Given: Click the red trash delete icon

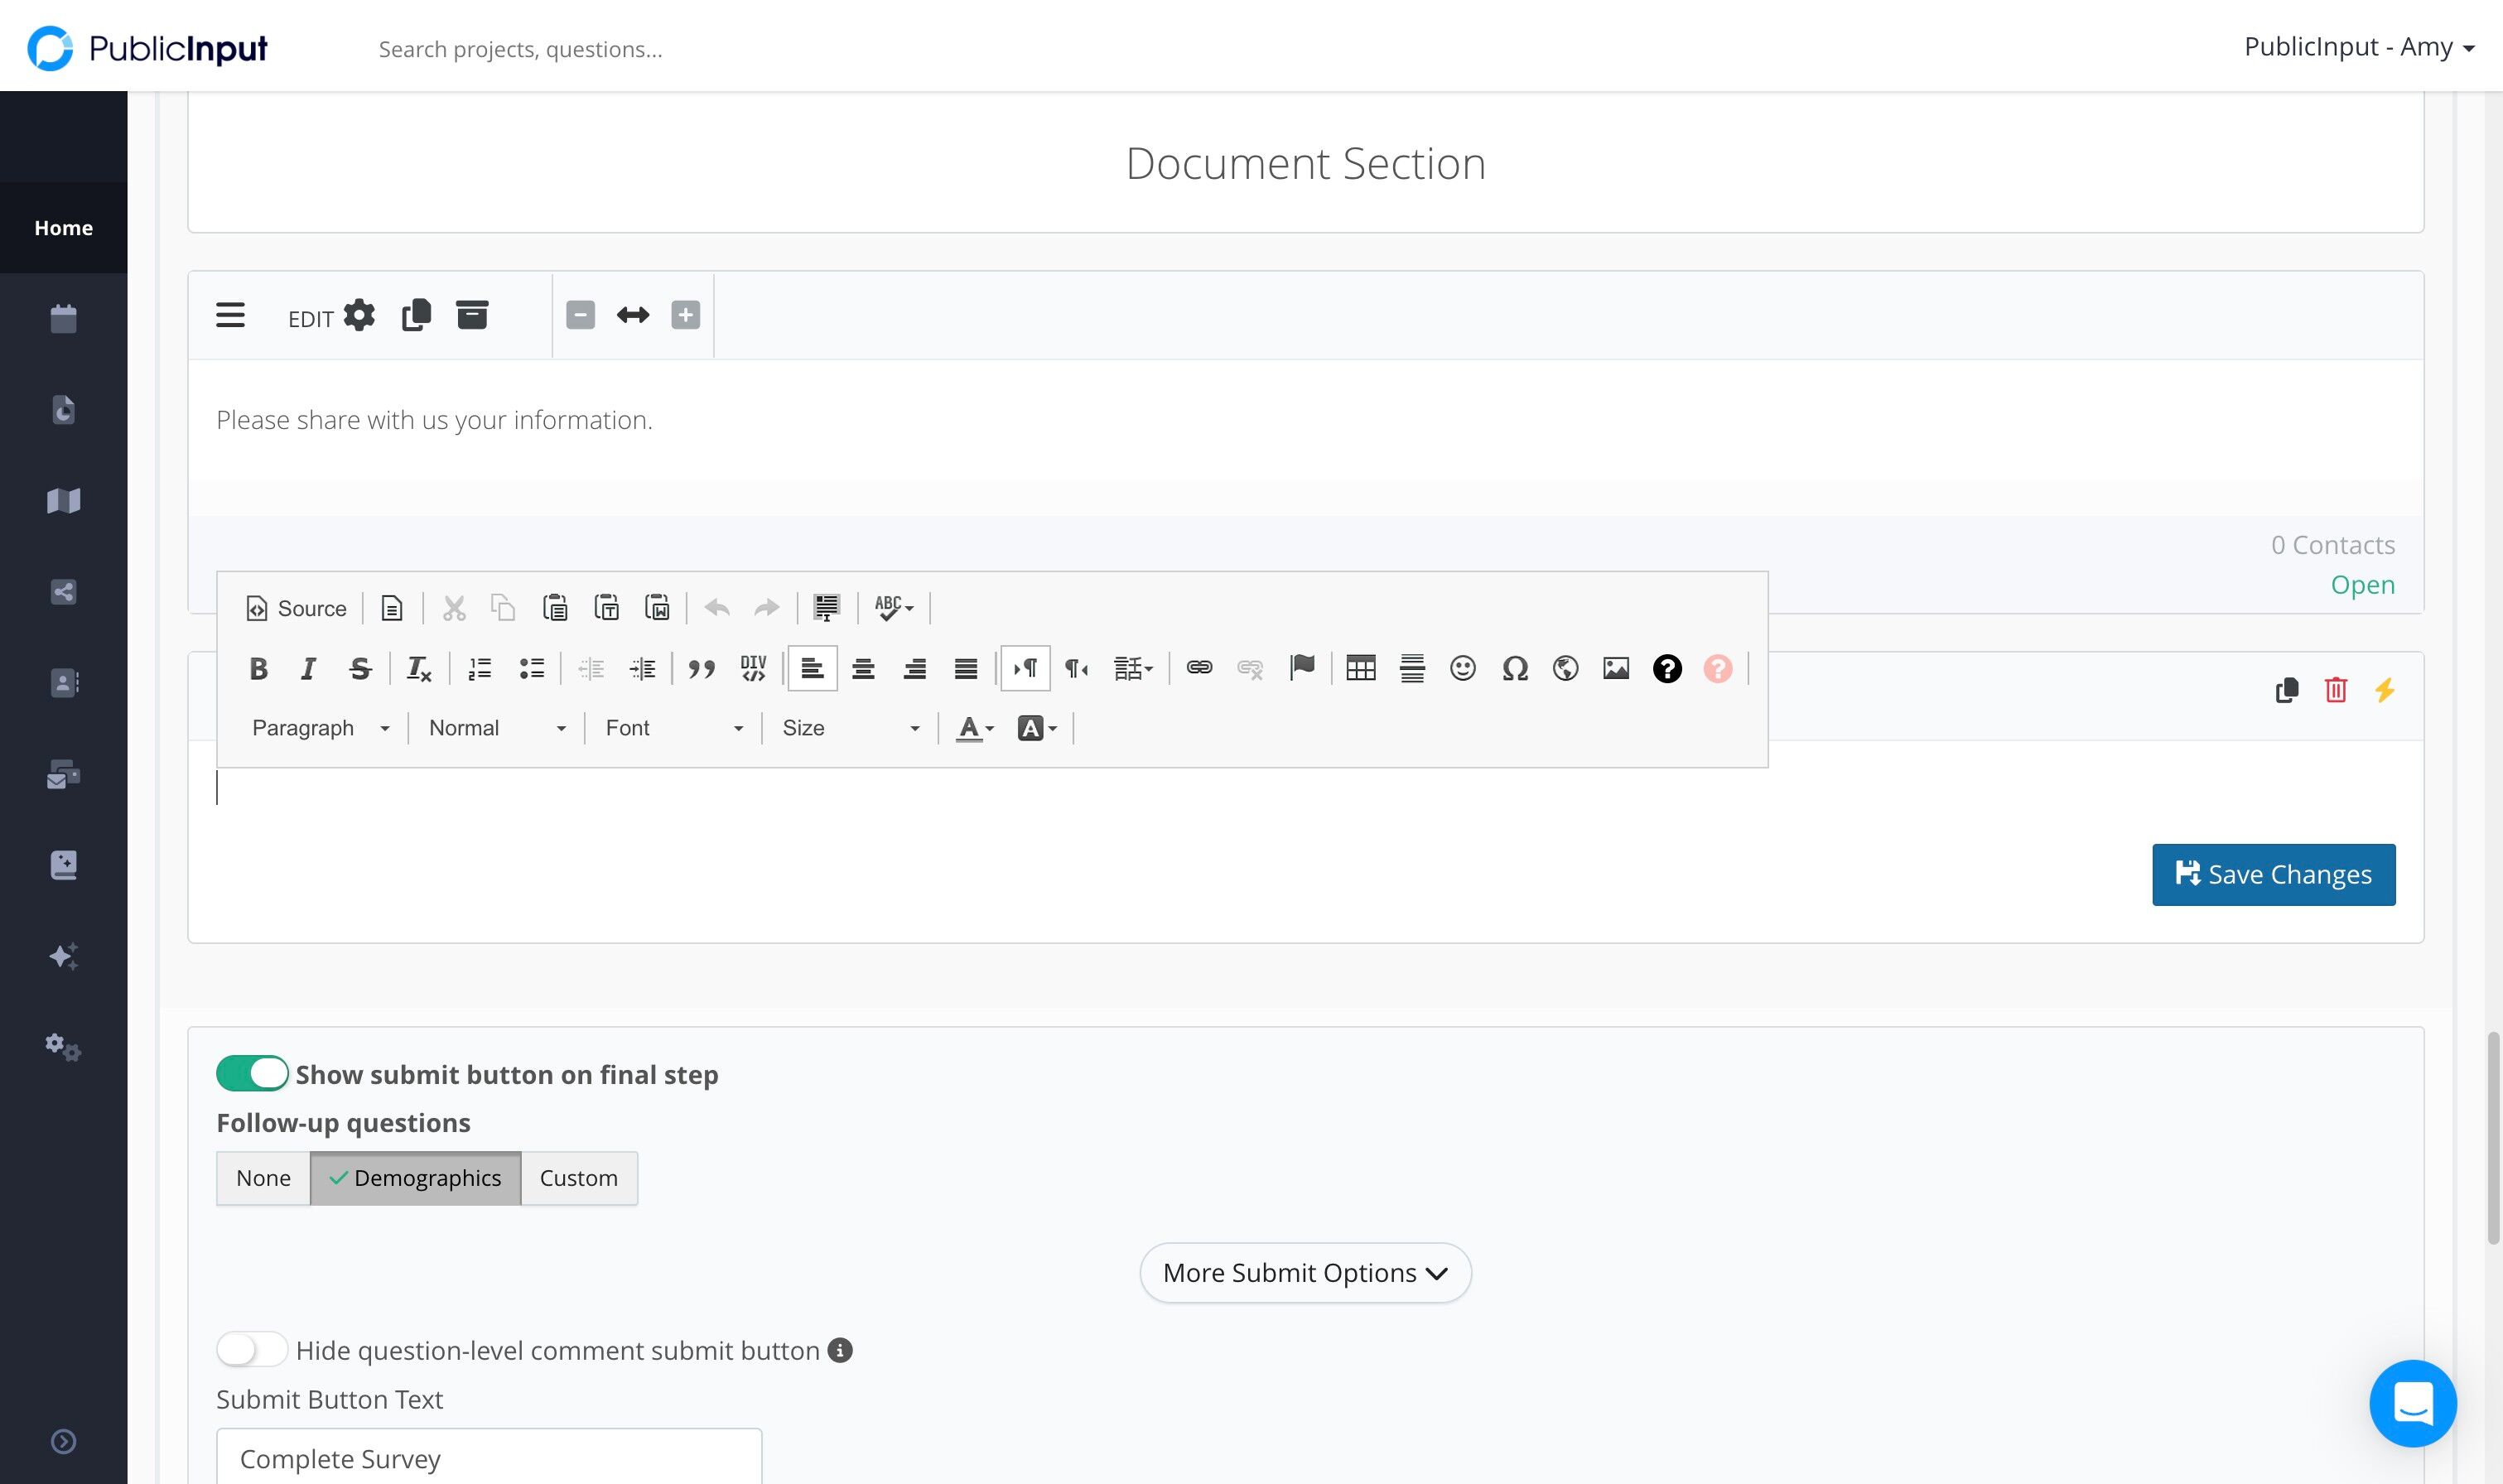Looking at the screenshot, I should click(x=2335, y=690).
